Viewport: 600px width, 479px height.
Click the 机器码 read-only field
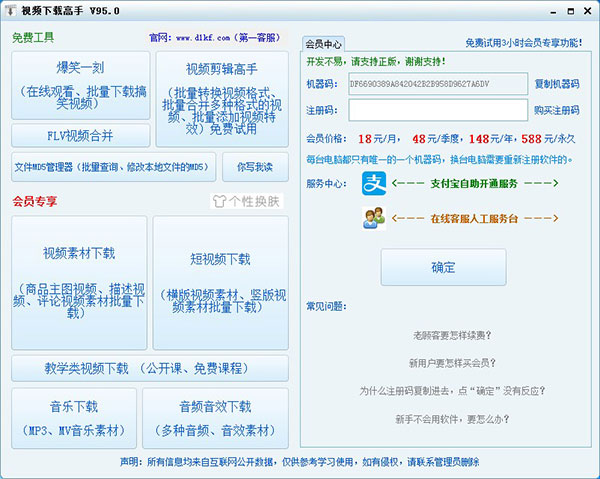438,84
